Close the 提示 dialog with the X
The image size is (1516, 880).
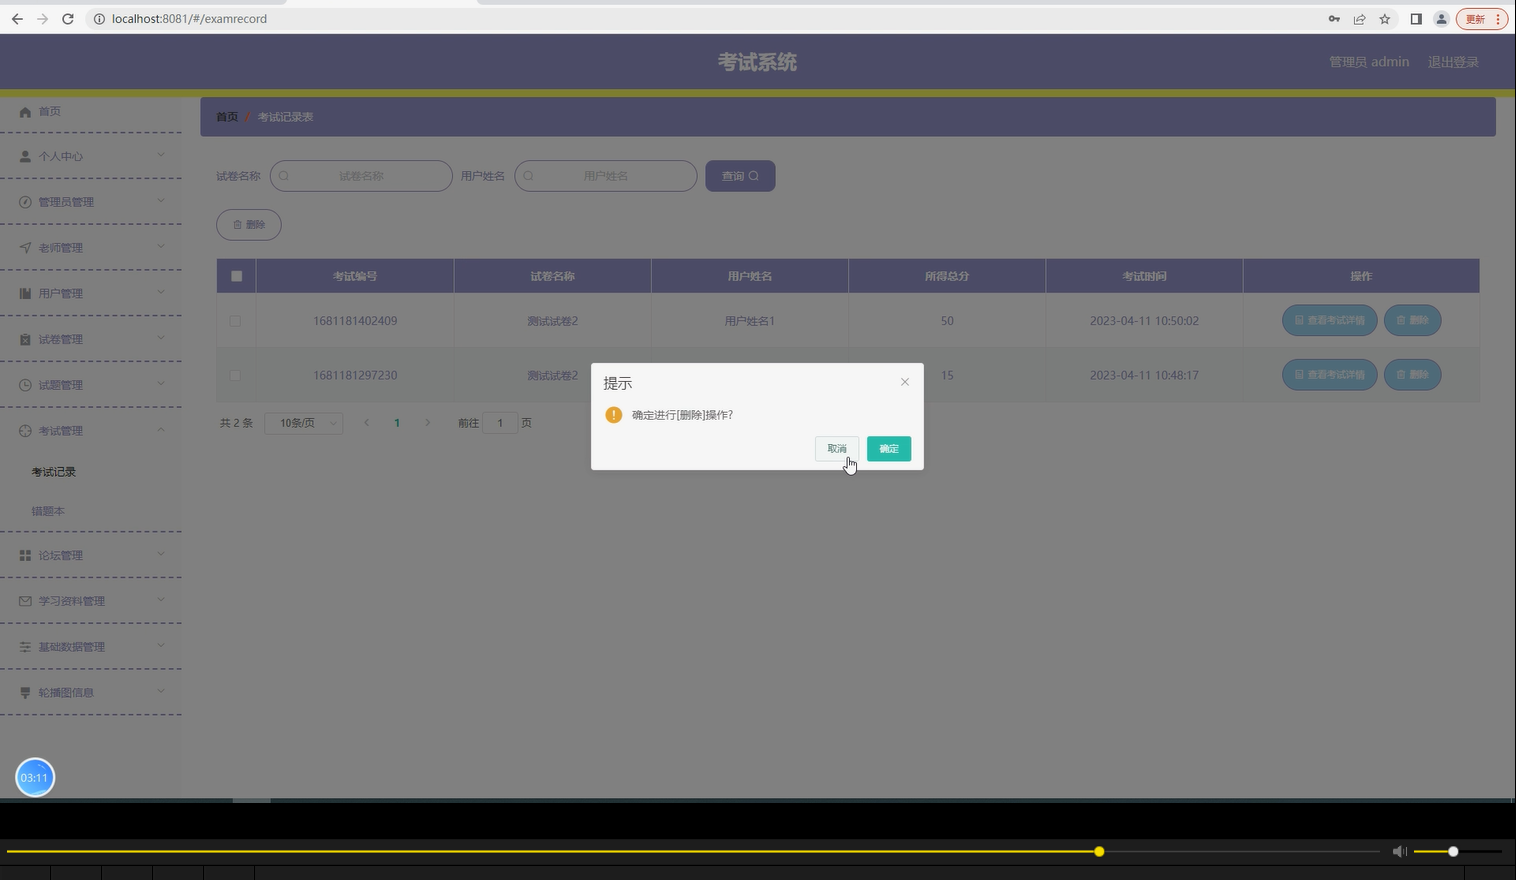[x=905, y=382]
